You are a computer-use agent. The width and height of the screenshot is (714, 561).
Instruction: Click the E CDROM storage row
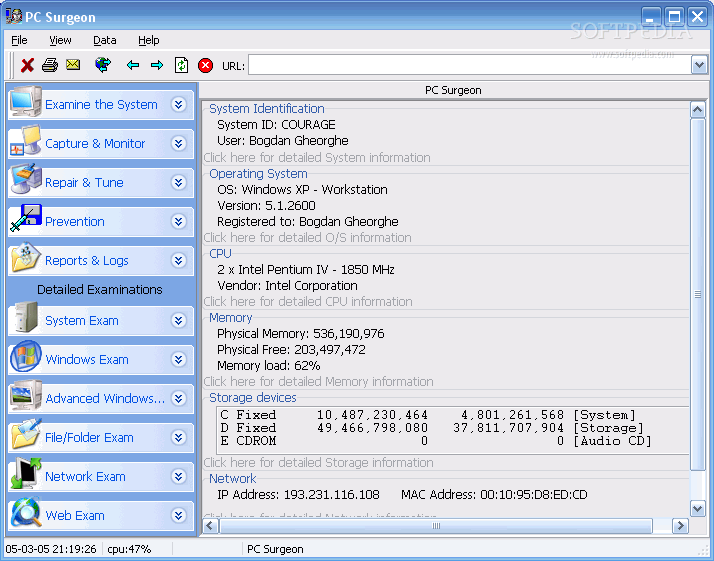click(436, 441)
